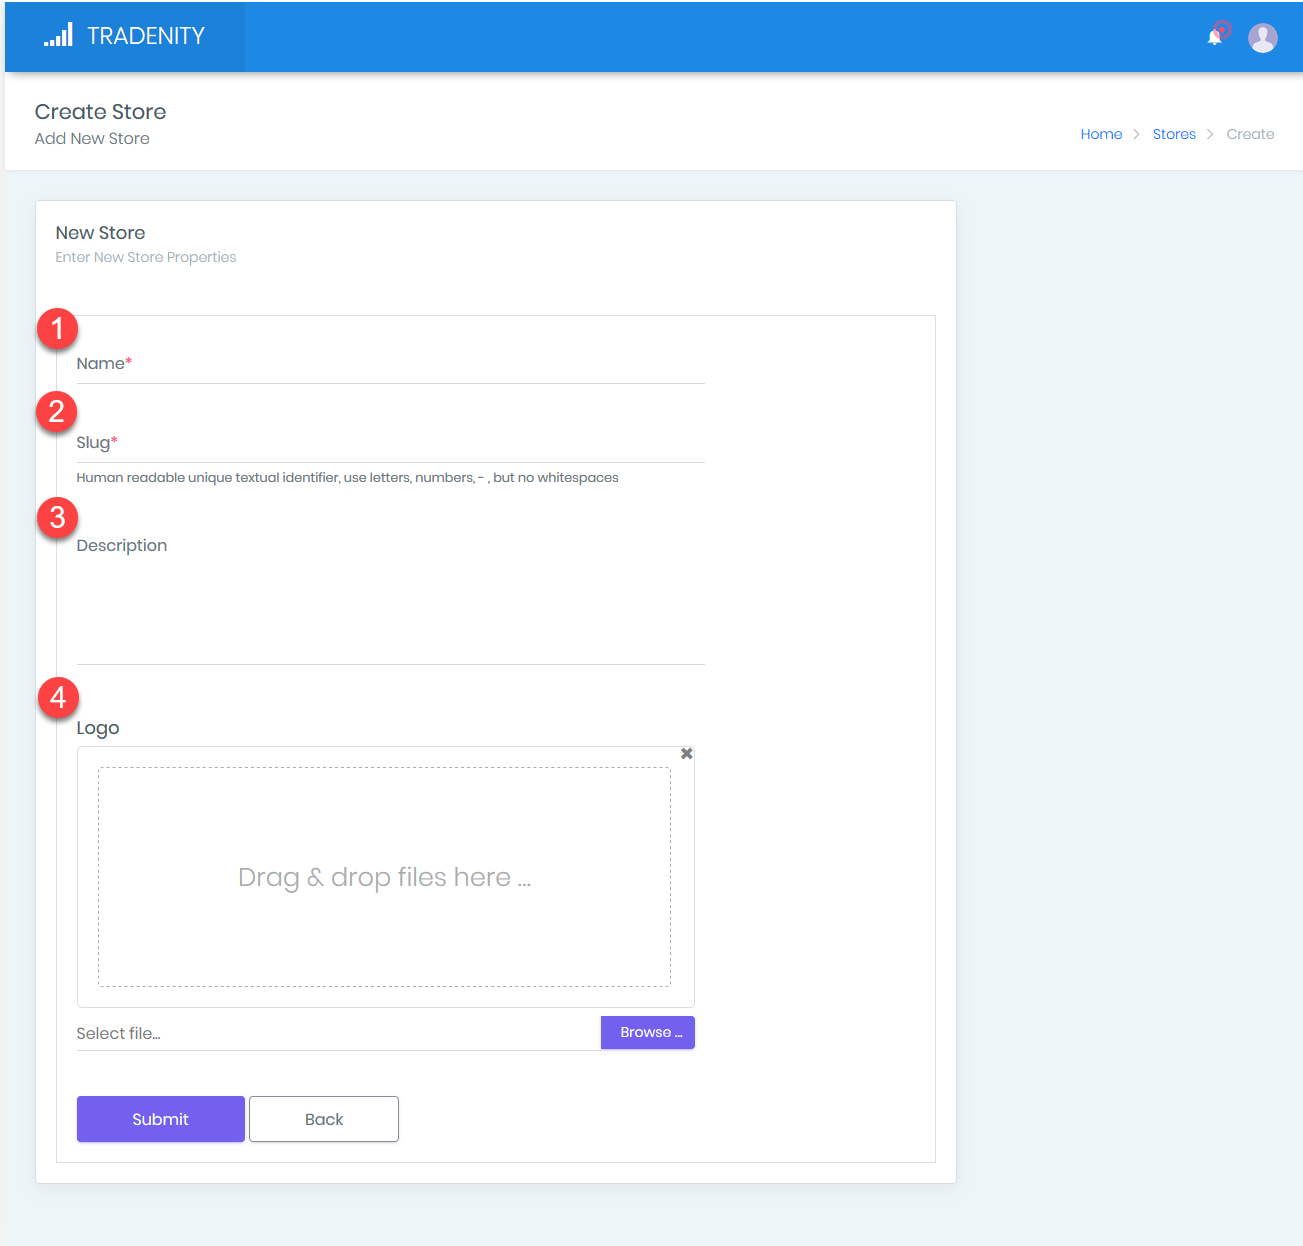Navigate to the Stores breadcrumb
Viewport: 1303px width, 1246px height.
(x=1174, y=134)
